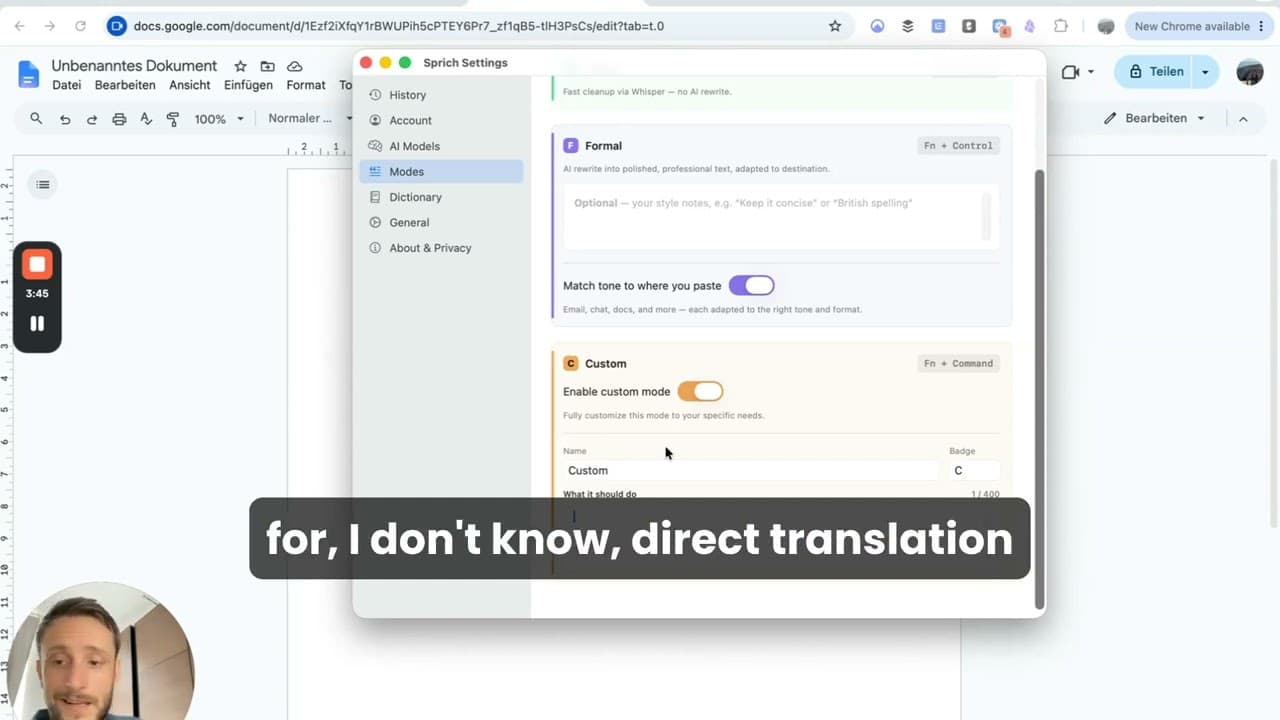Open the Account section in Sprich Settings
The width and height of the screenshot is (1280, 720).
click(x=441, y=120)
